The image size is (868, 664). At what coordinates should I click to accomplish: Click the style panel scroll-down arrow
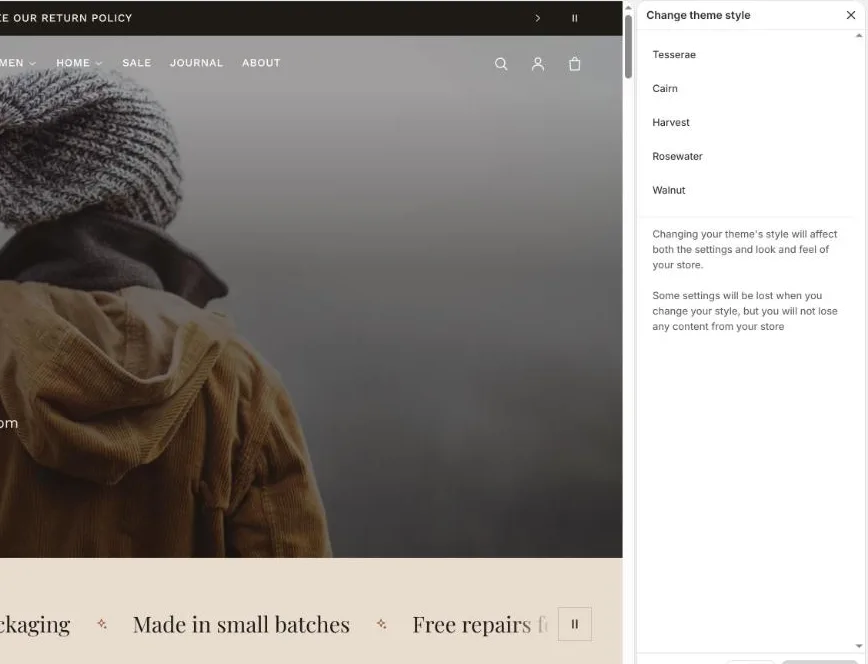[x=859, y=646]
